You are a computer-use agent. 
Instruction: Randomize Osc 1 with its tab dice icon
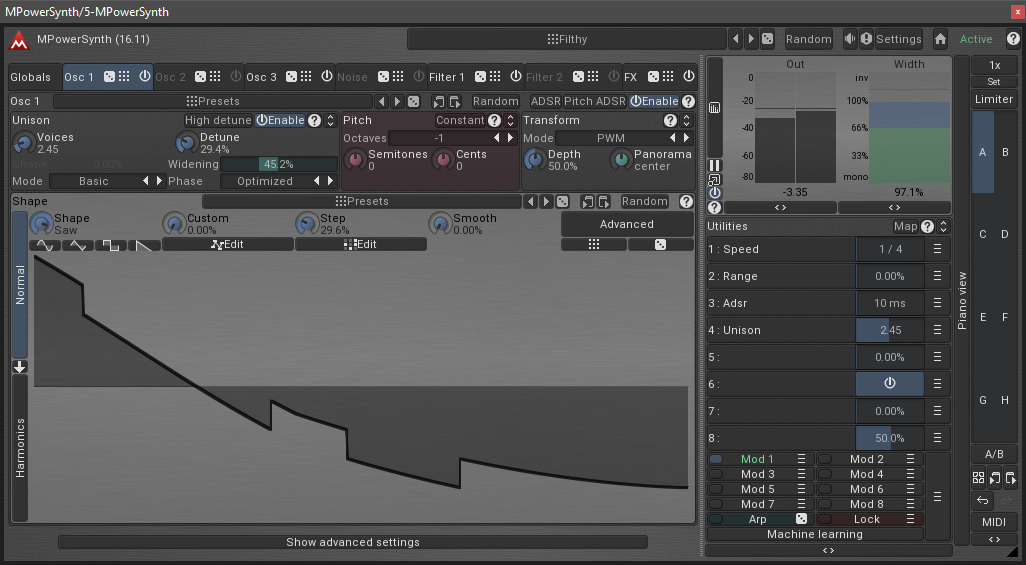click(x=109, y=77)
